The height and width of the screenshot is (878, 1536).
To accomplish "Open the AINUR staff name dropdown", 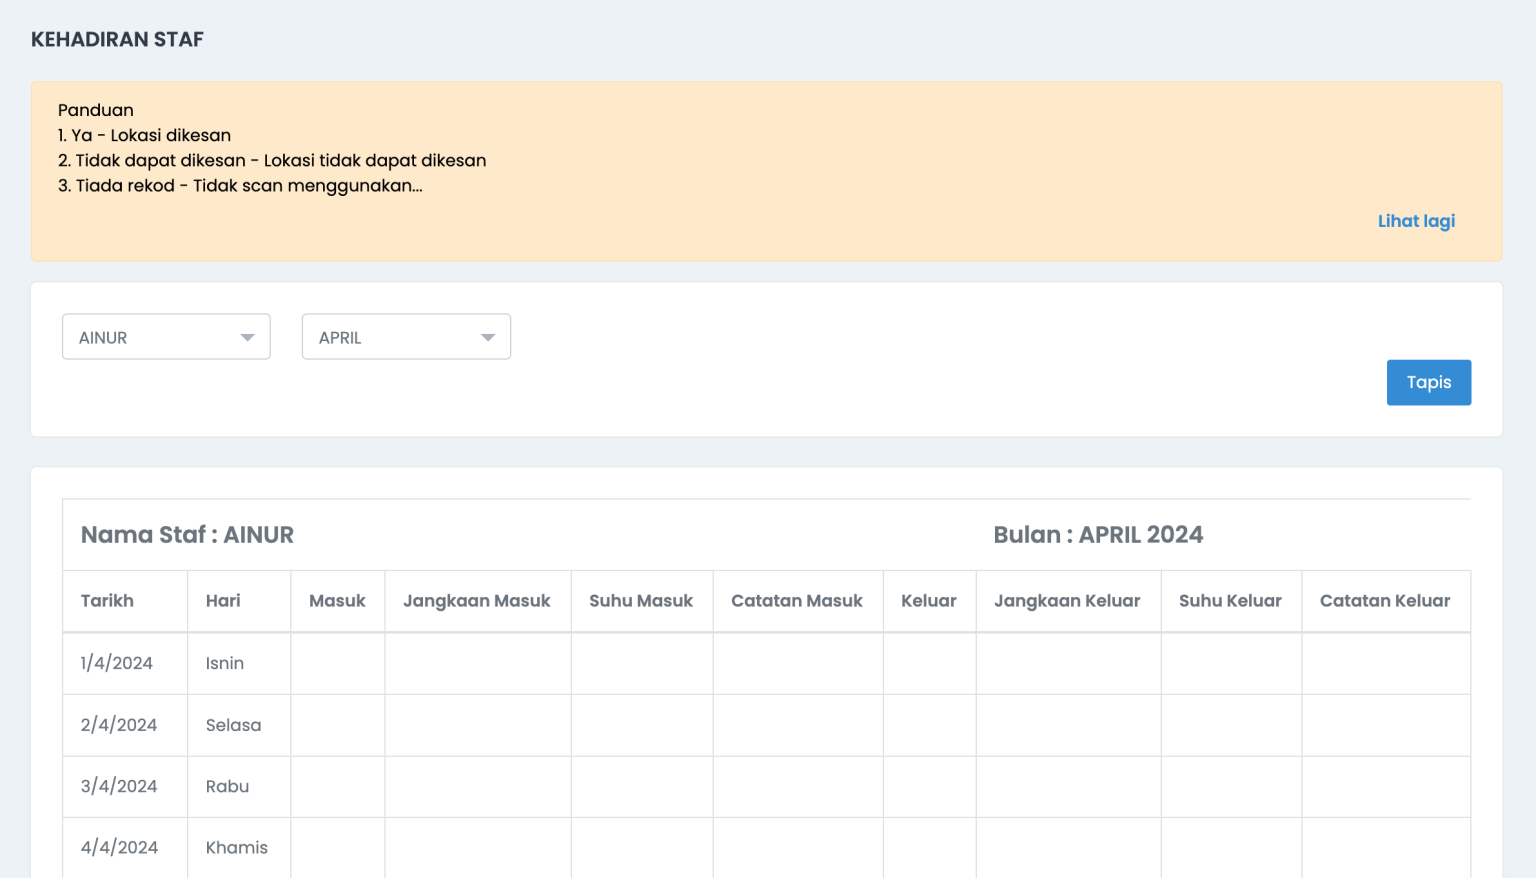I will (166, 337).
